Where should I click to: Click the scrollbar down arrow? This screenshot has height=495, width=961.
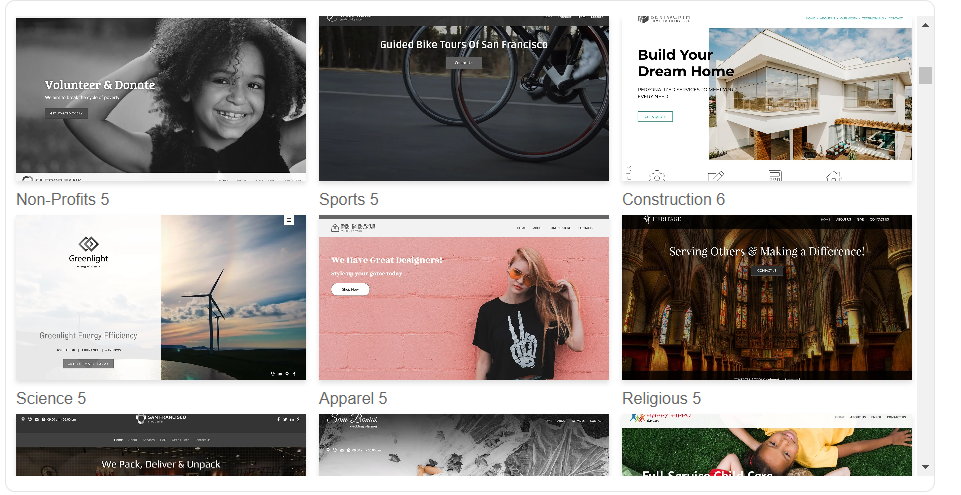click(925, 467)
